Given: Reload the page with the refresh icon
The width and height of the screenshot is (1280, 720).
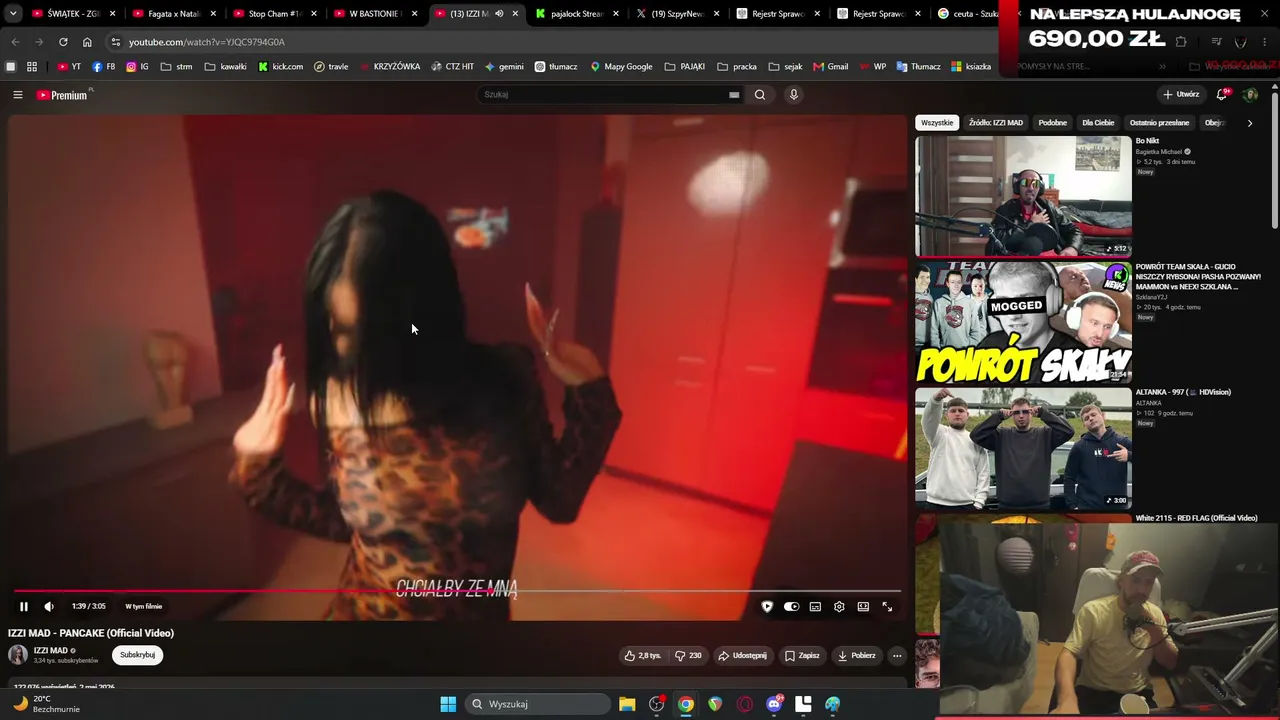Looking at the screenshot, I should pyautogui.click(x=63, y=42).
